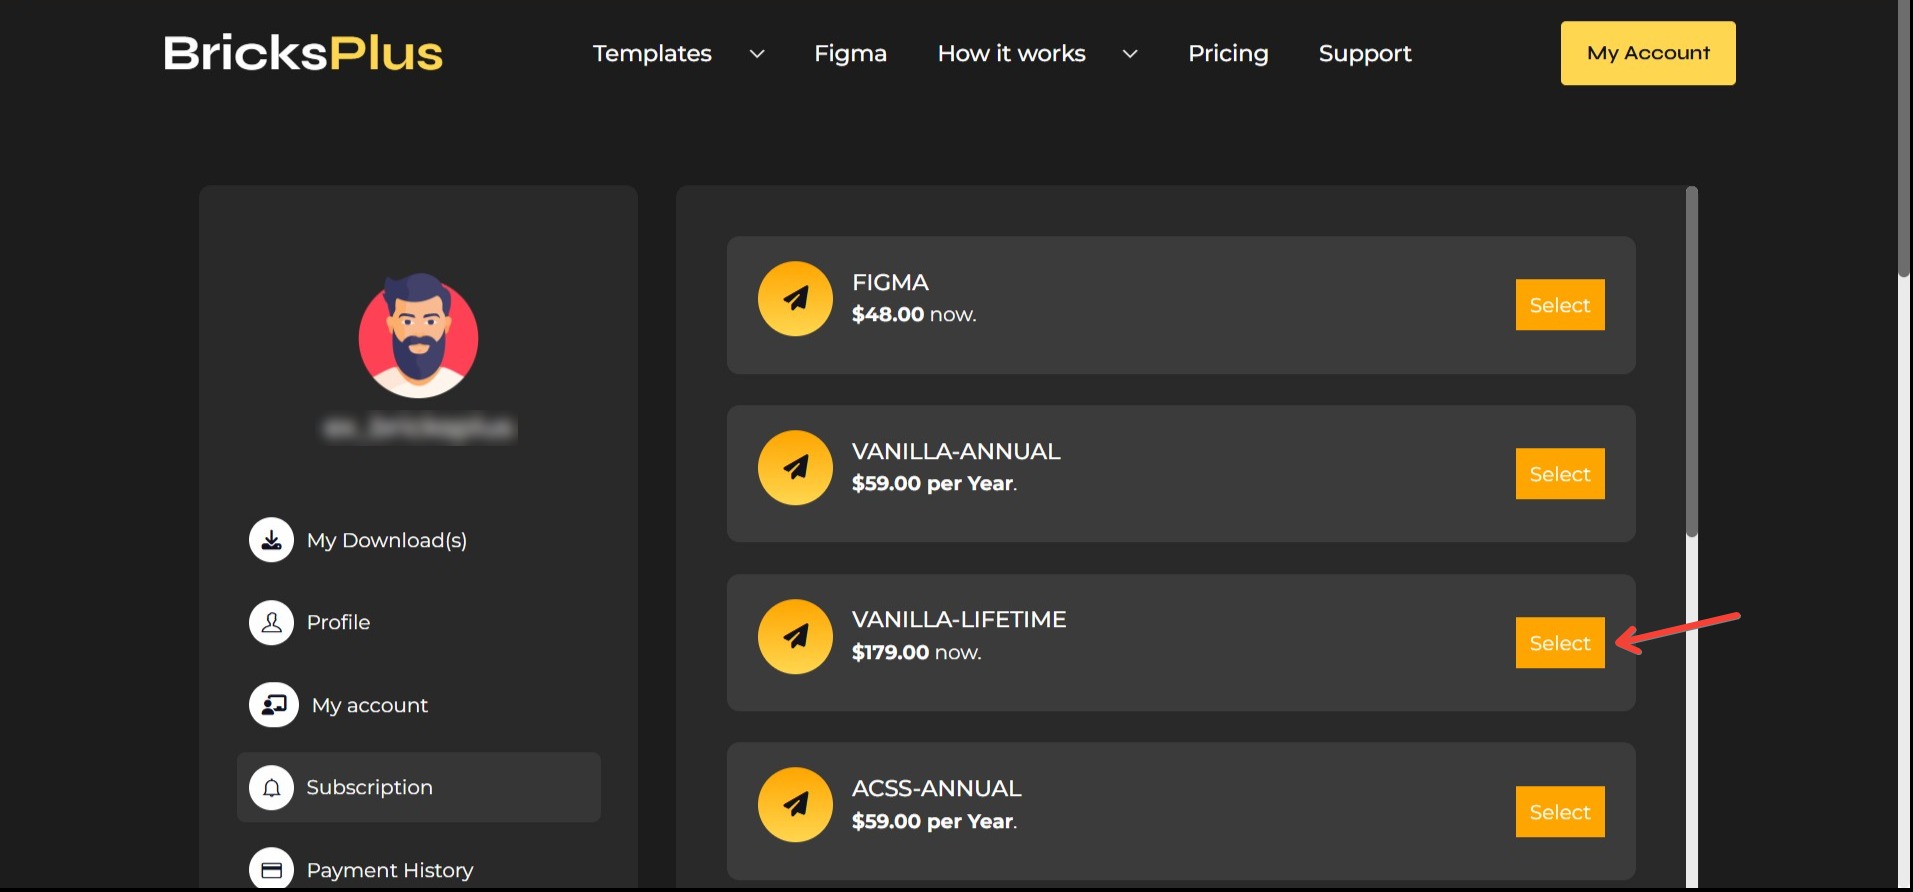Click the VANILLA-ANNUAL plan title
The width and height of the screenshot is (1913, 892).
coord(956,451)
